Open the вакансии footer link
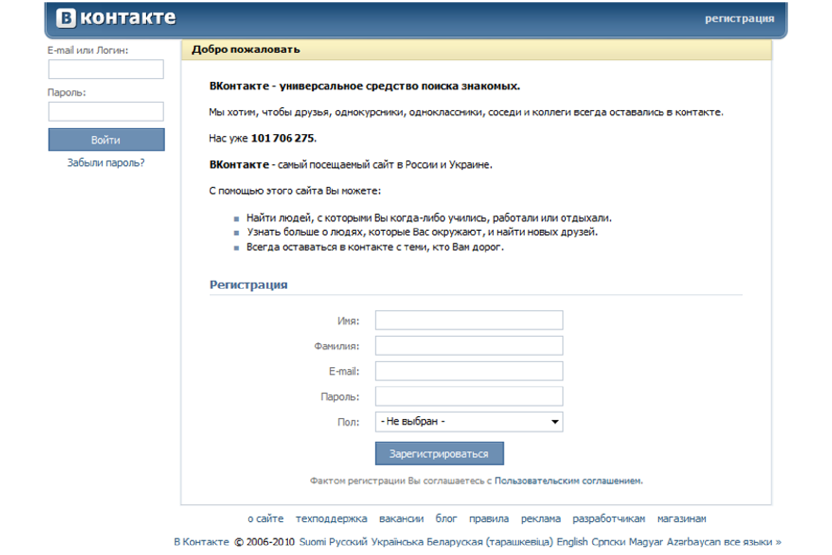832x555 pixels. [401, 518]
